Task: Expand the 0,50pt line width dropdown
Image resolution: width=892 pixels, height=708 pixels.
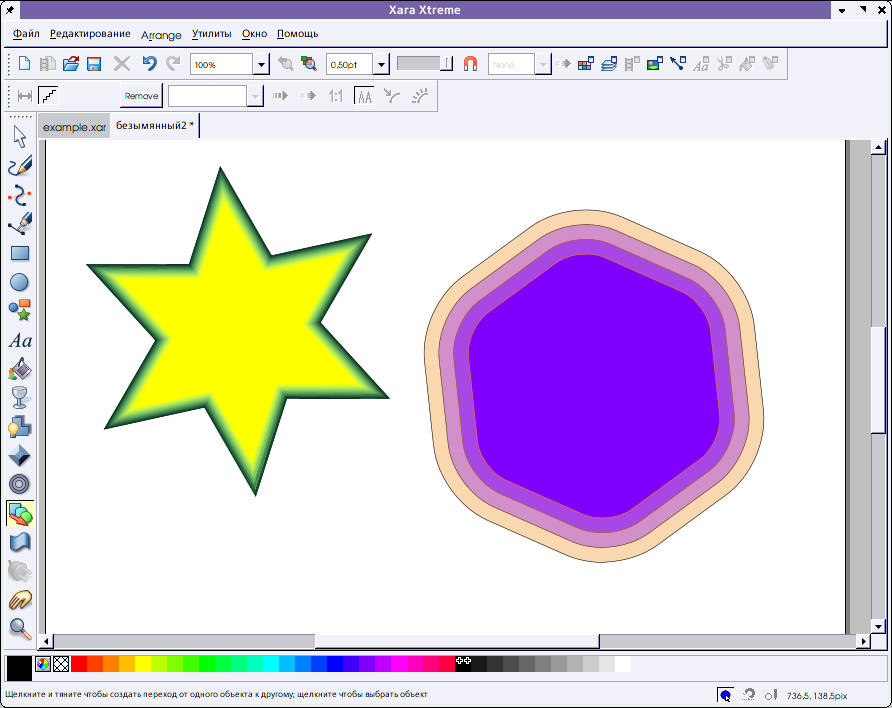Action: pyautogui.click(x=381, y=64)
